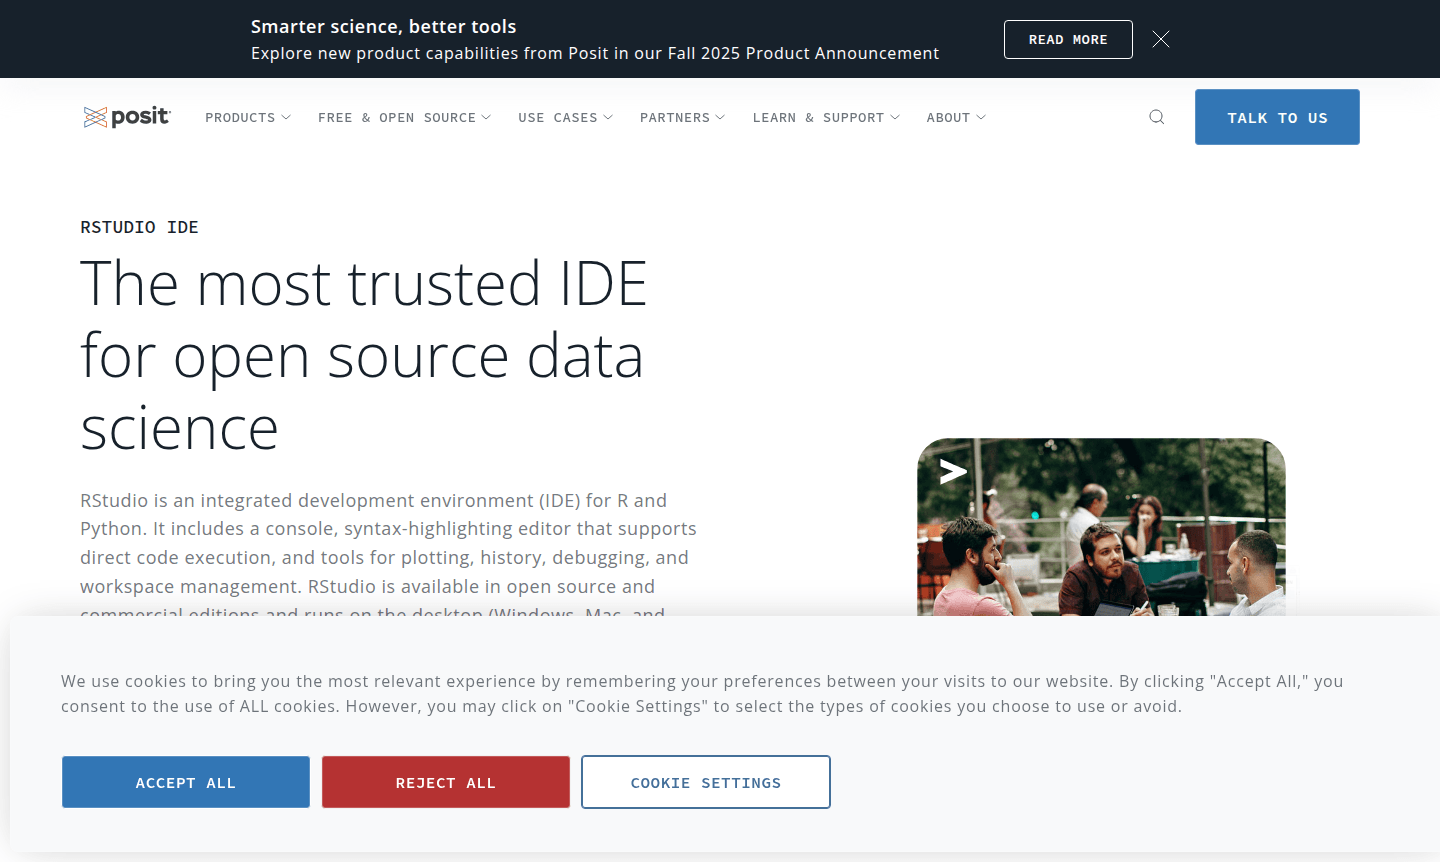Expand the About chevron arrow
This screenshot has height=862, width=1440.
pos(981,117)
